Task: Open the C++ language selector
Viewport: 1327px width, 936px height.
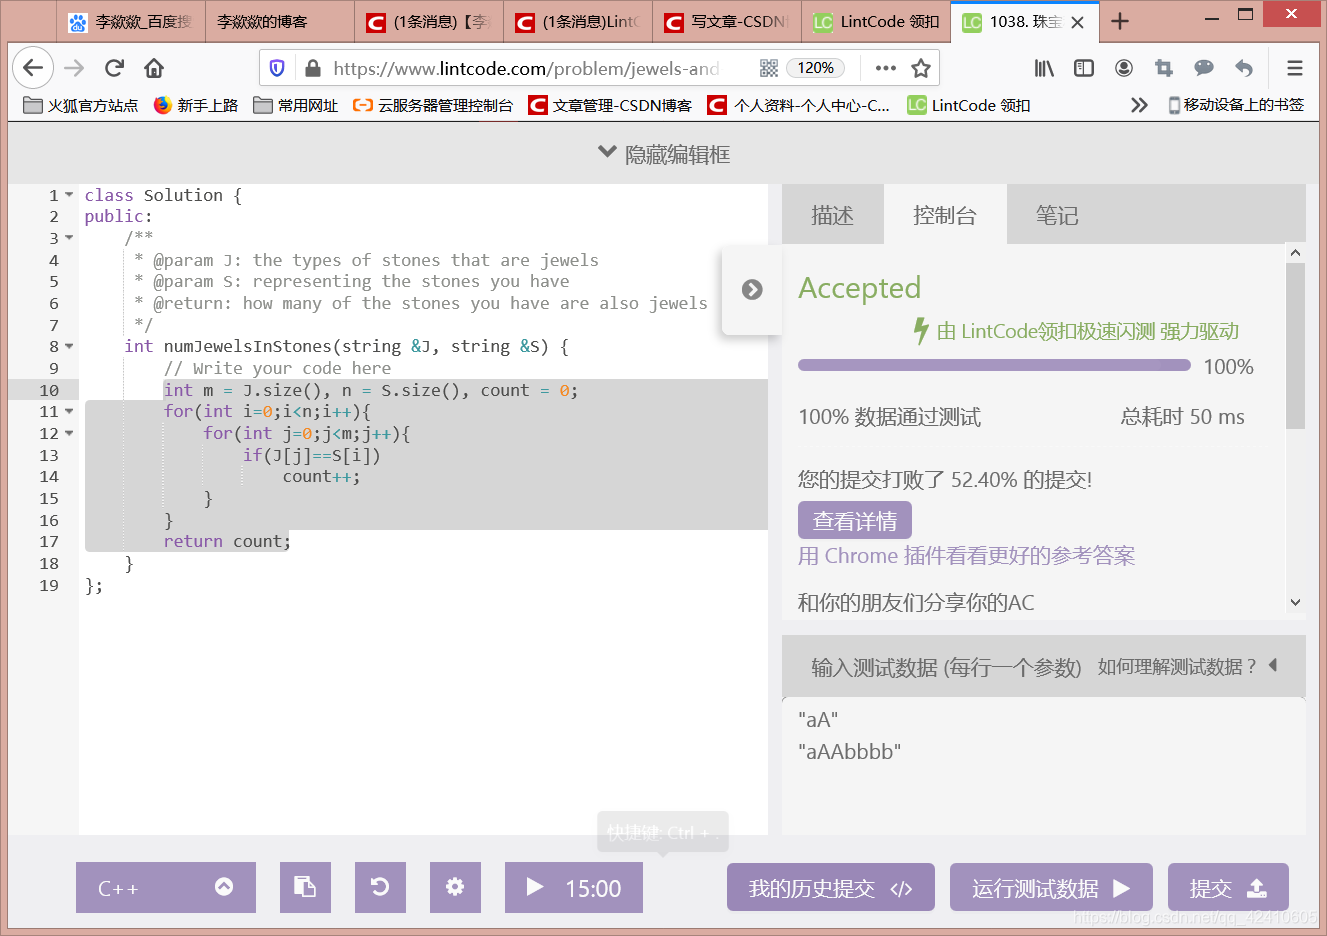Action: pos(165,887)
